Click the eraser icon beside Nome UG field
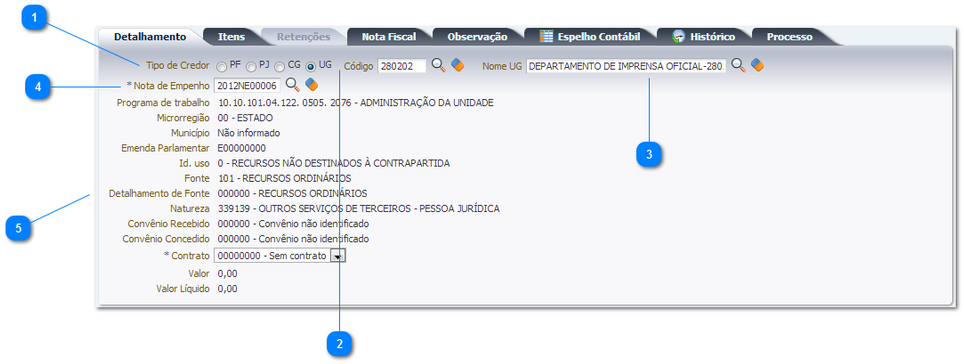The image size is (964, 364). pyautogui.click(x=757, y=65)
